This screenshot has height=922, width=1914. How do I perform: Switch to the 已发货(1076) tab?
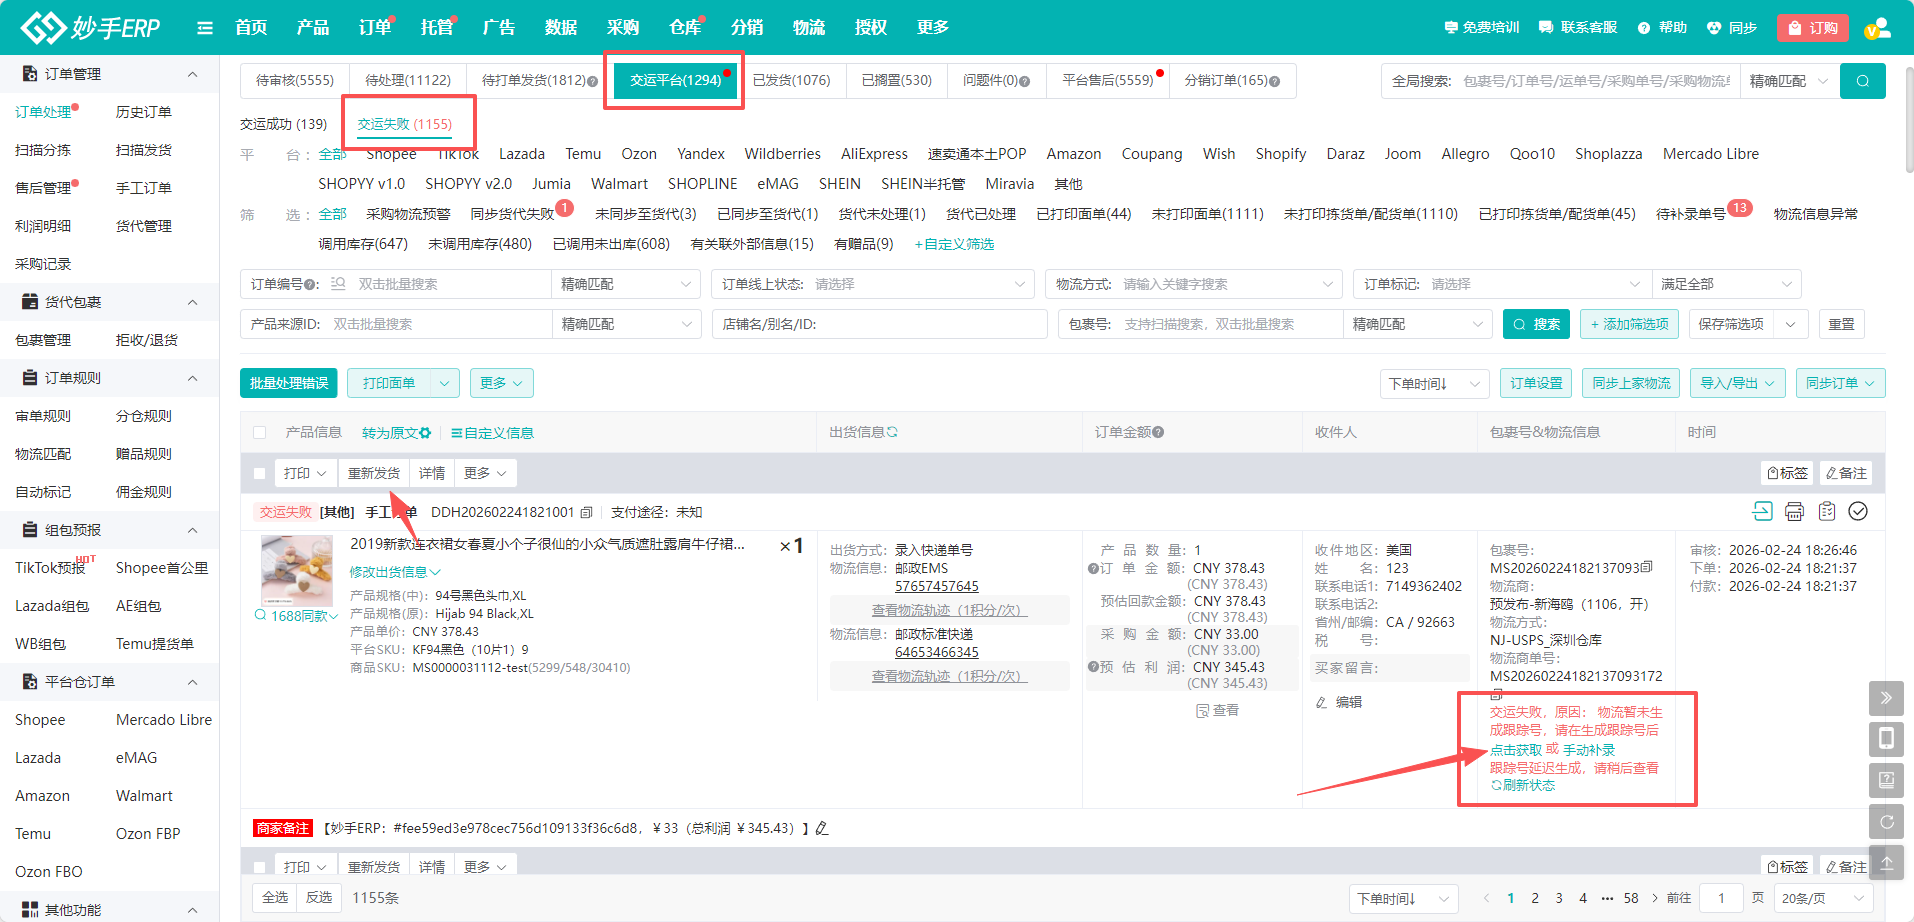click(x=791, y=81)
